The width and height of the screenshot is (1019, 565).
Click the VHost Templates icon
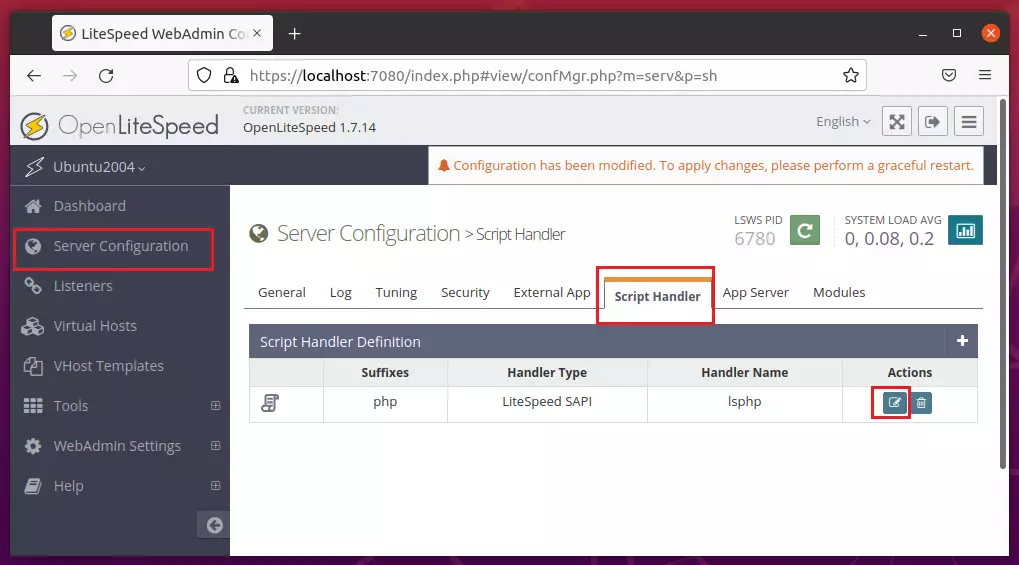(x=32, y=366)
